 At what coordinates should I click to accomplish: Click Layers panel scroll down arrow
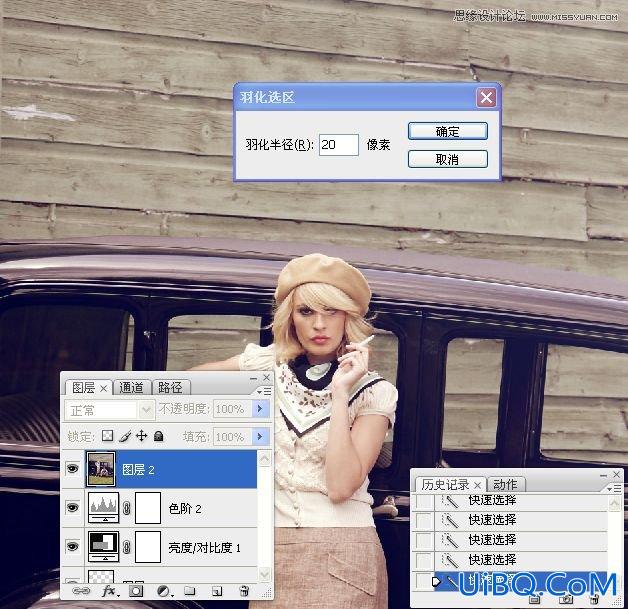(264, 575)
